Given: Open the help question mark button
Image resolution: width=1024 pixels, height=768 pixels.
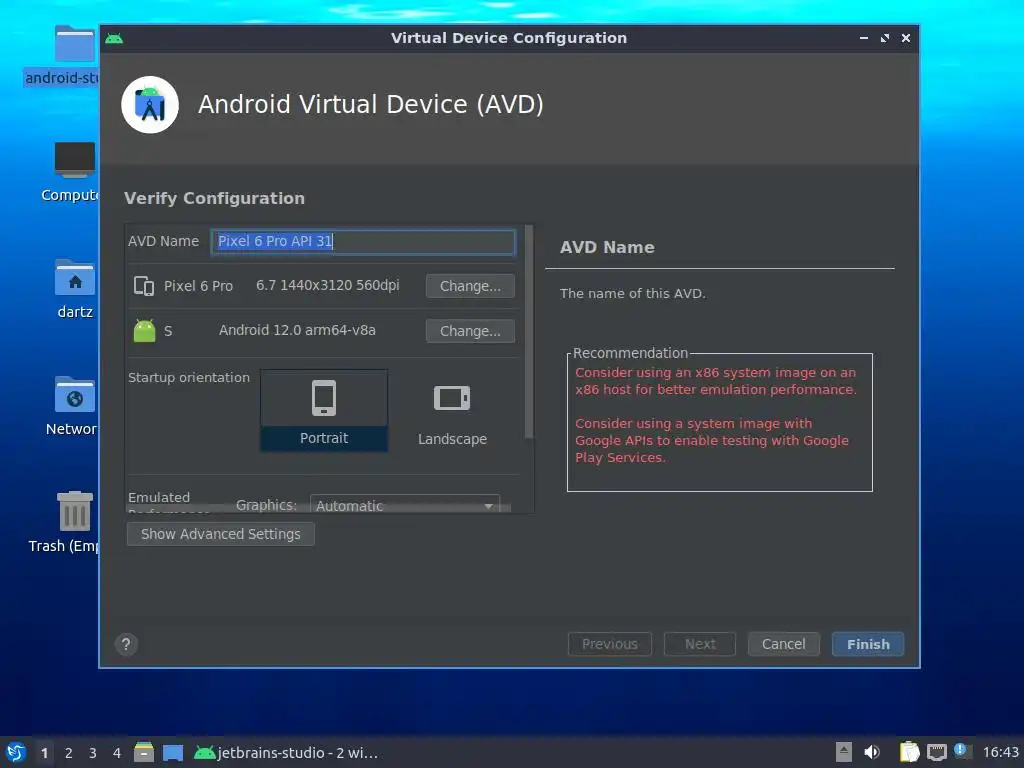Looking at the screenshot, I should click(x=126, y=645).
